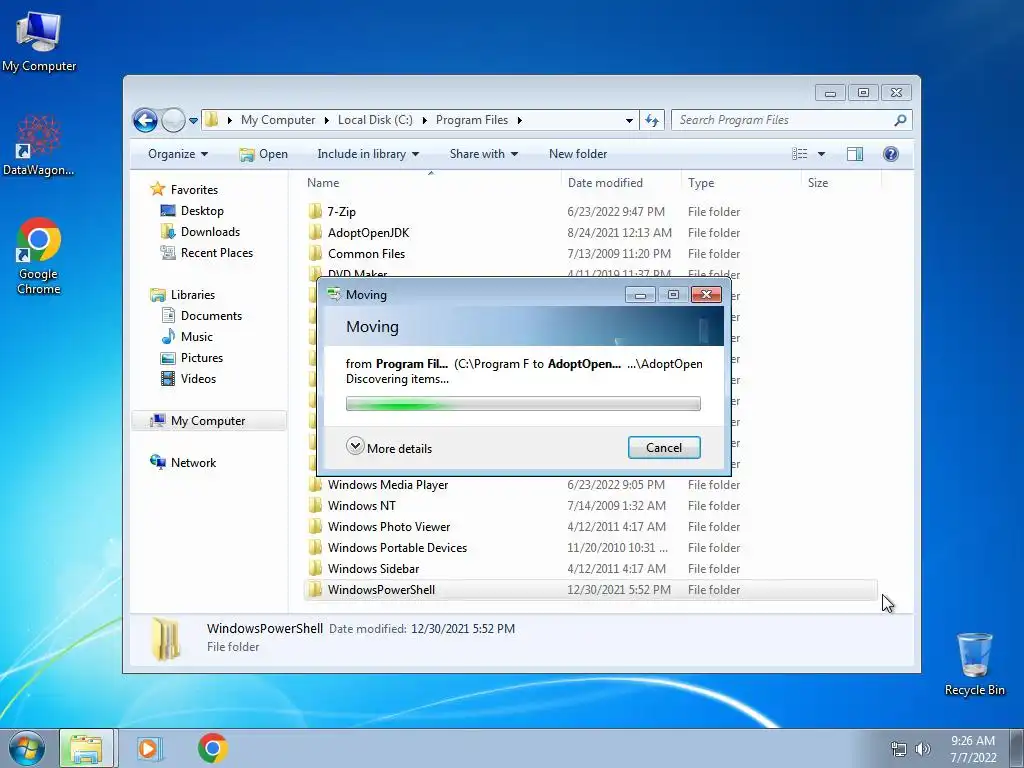
Task: Toggle the preview pane icon
Action: tap(855, 154)
